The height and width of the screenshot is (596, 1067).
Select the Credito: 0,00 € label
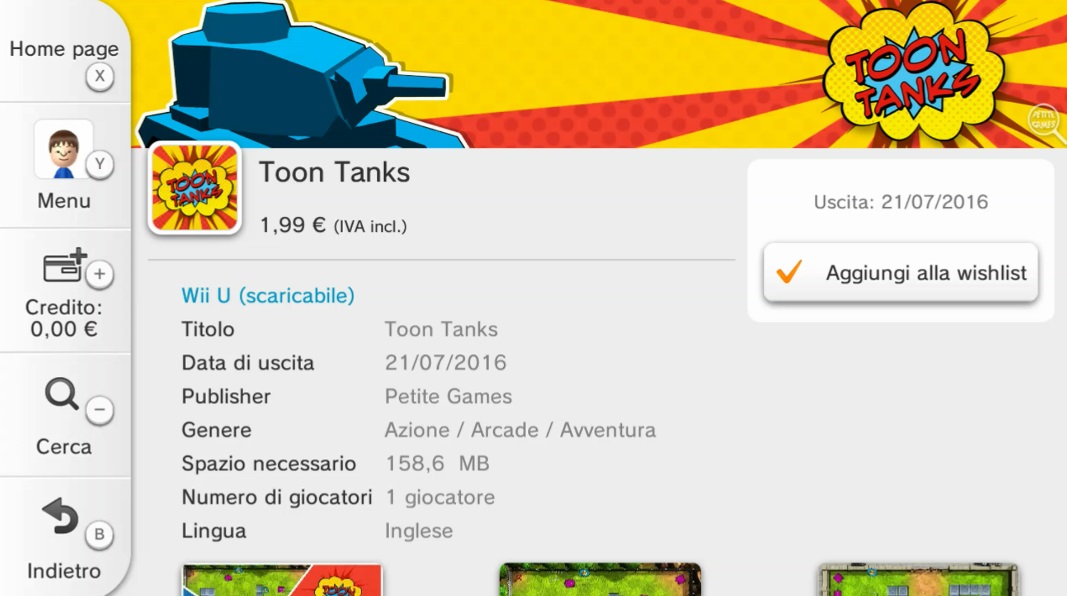[x=64, y=318]
